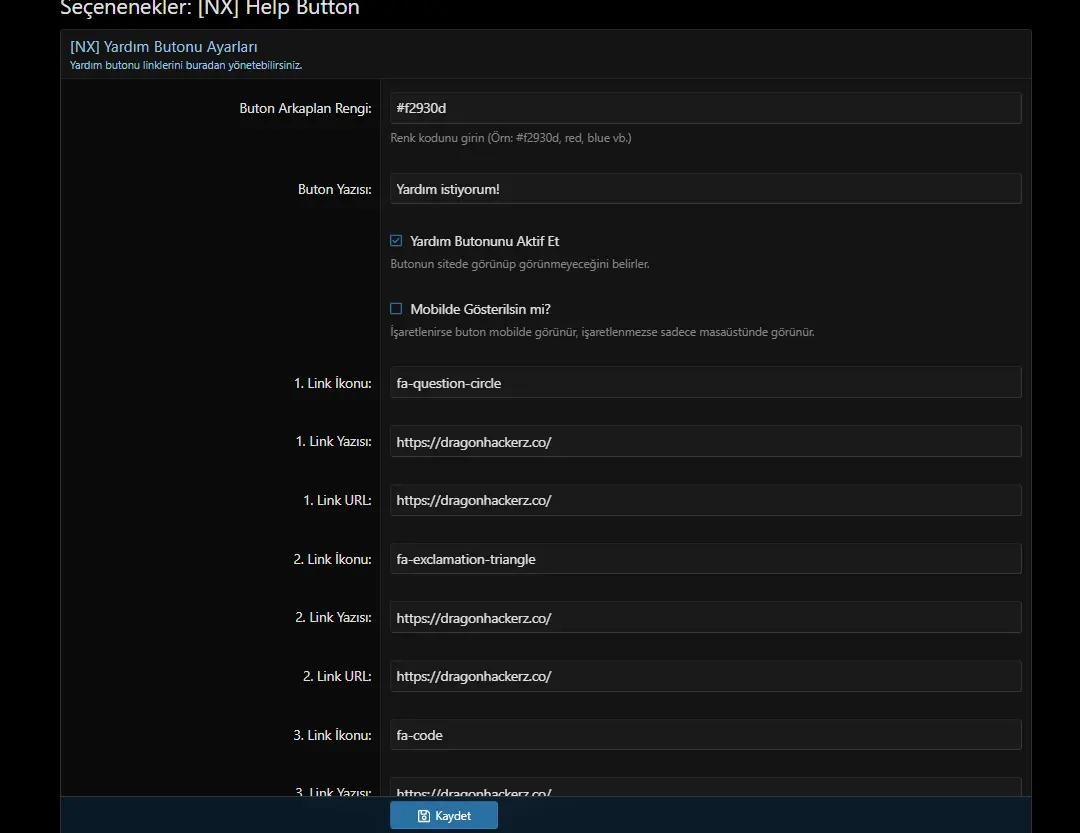
Task: Click the Yardım Butonunu Aktif Et label text
Action: point(484,241)
